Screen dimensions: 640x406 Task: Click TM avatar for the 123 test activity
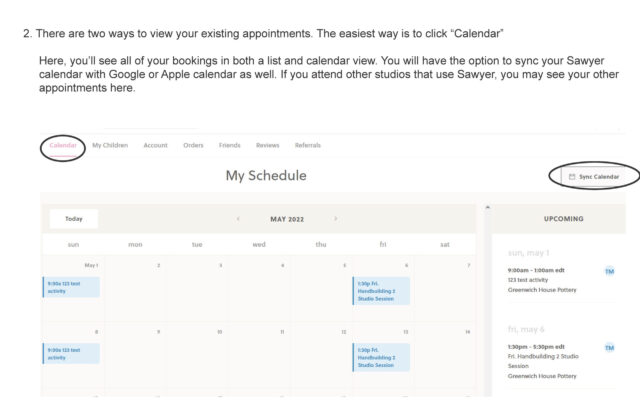[609, 271]
